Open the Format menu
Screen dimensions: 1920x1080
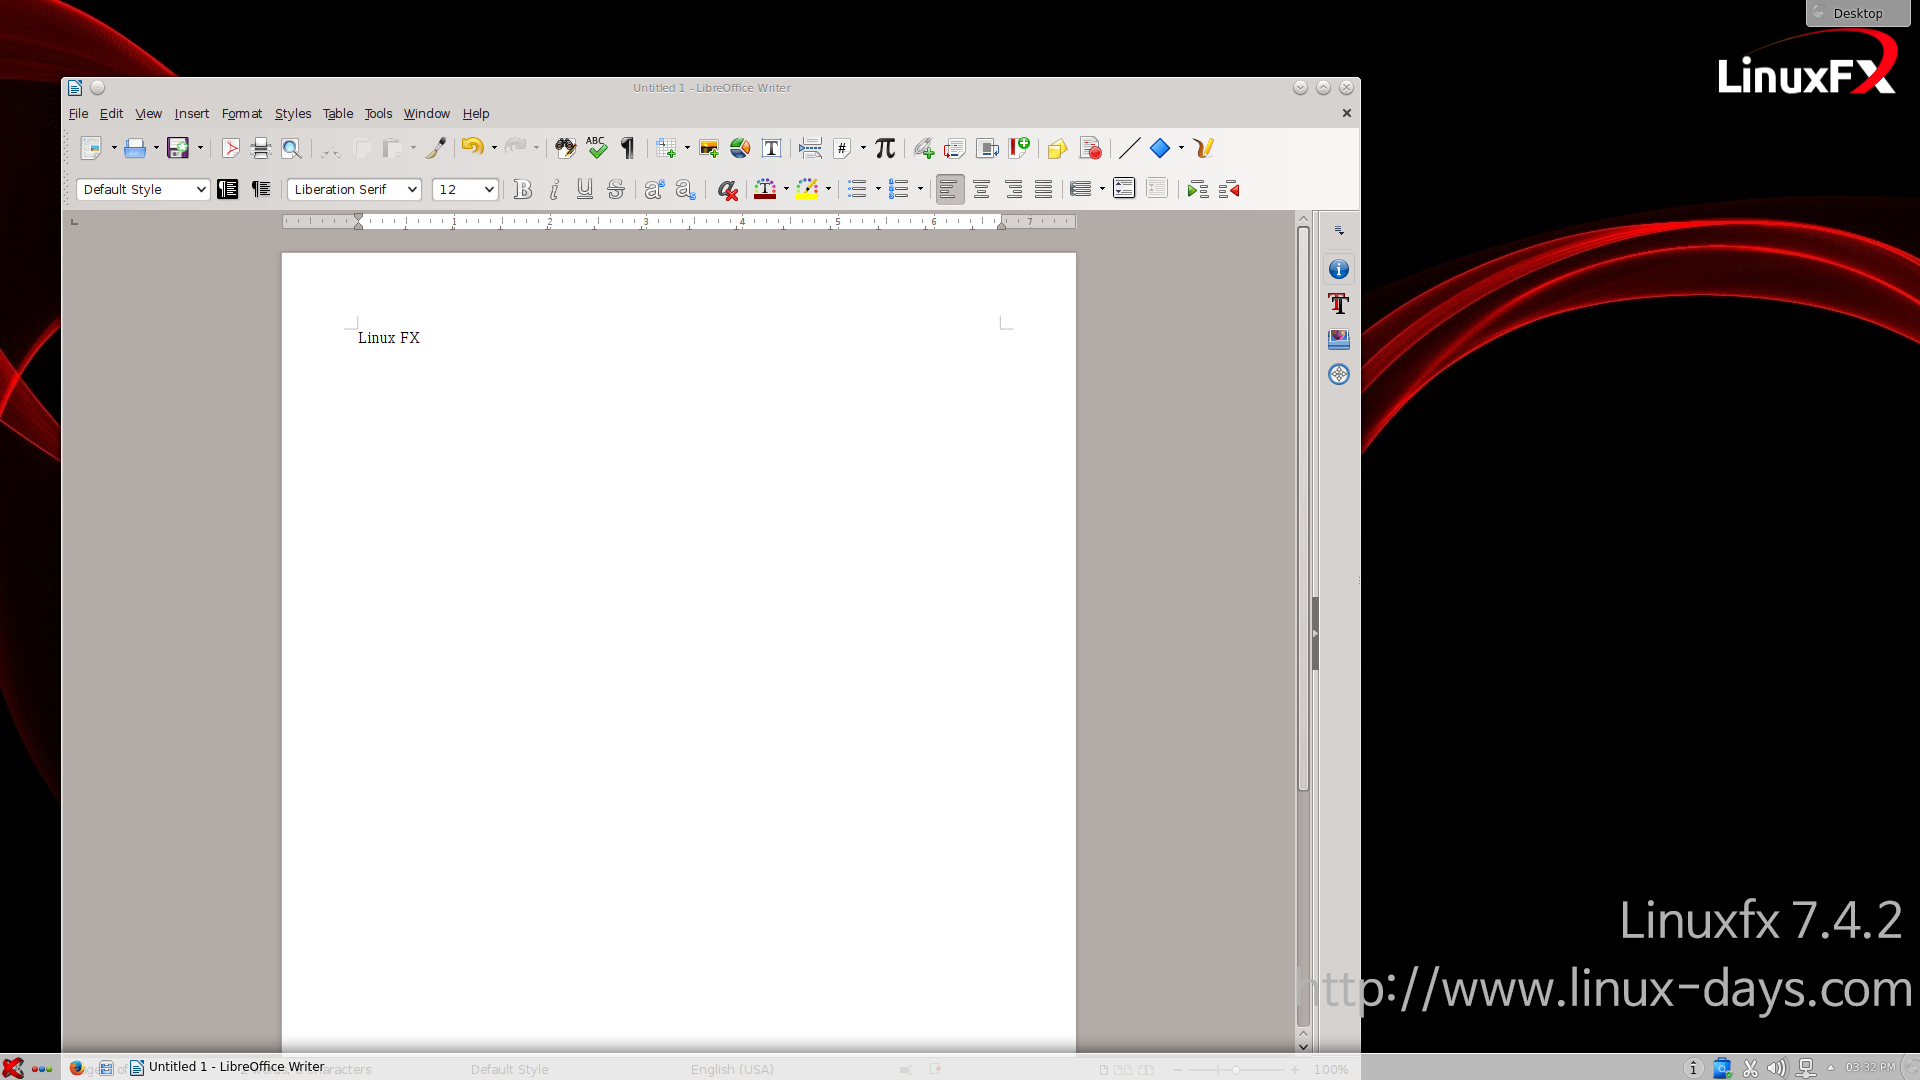pyautogui.click(x=242, y=113)
